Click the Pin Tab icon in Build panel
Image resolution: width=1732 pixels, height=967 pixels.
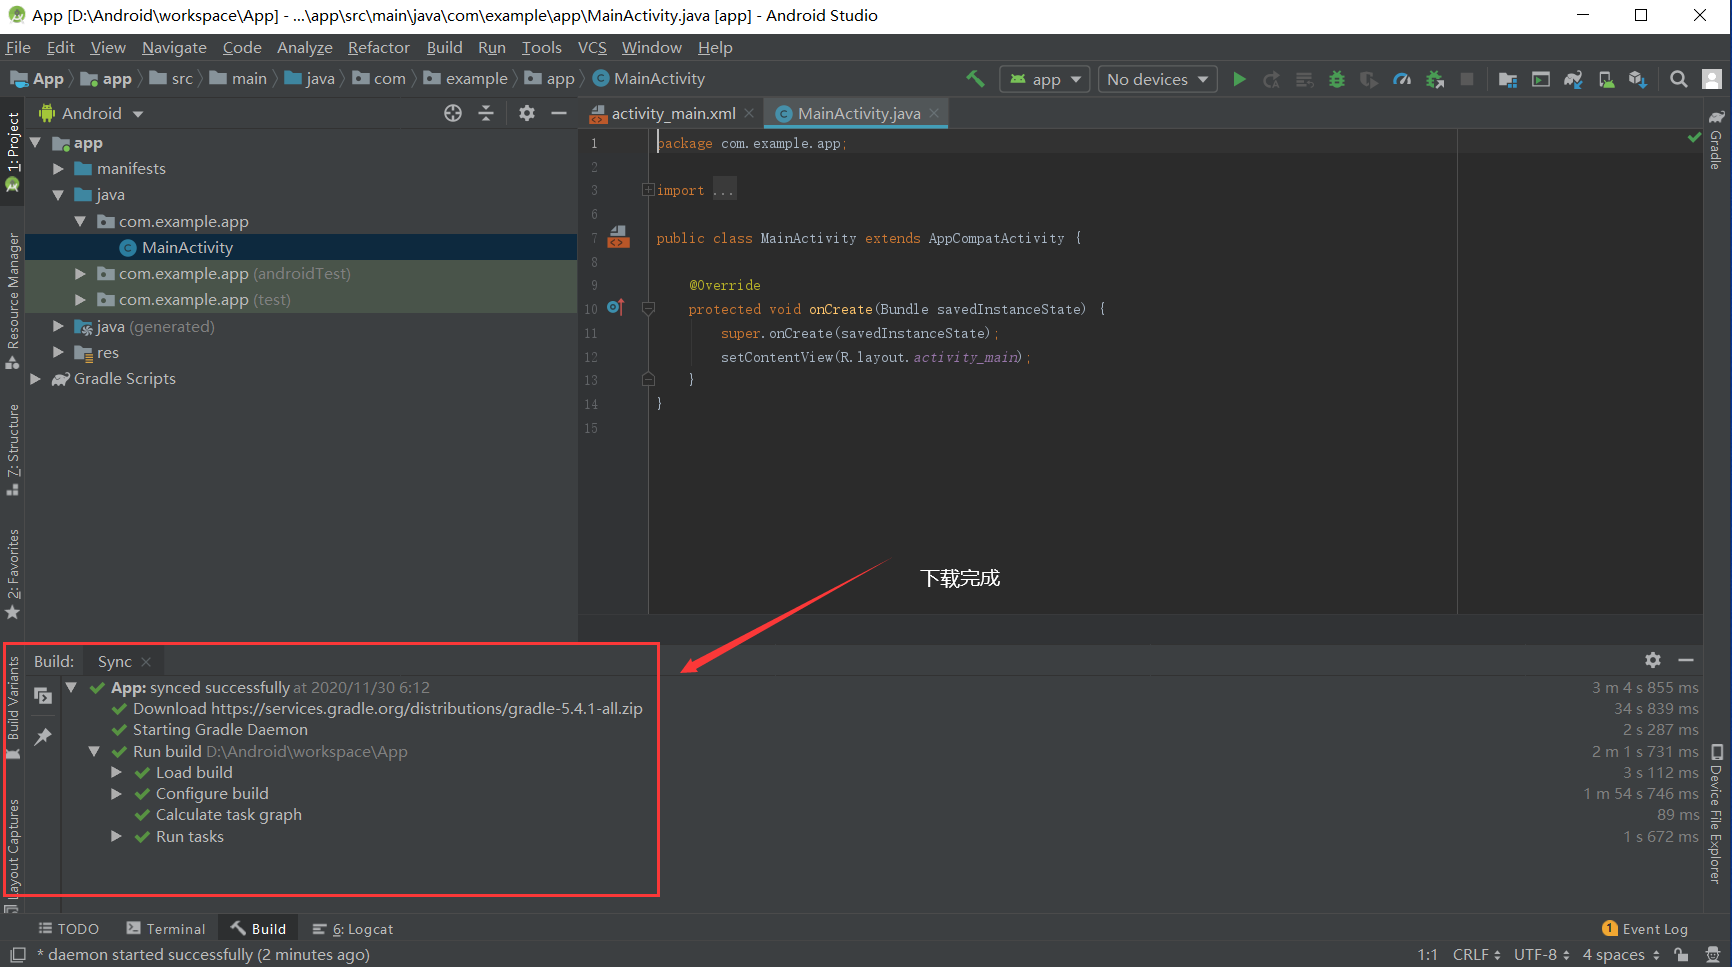coord(43,737)
